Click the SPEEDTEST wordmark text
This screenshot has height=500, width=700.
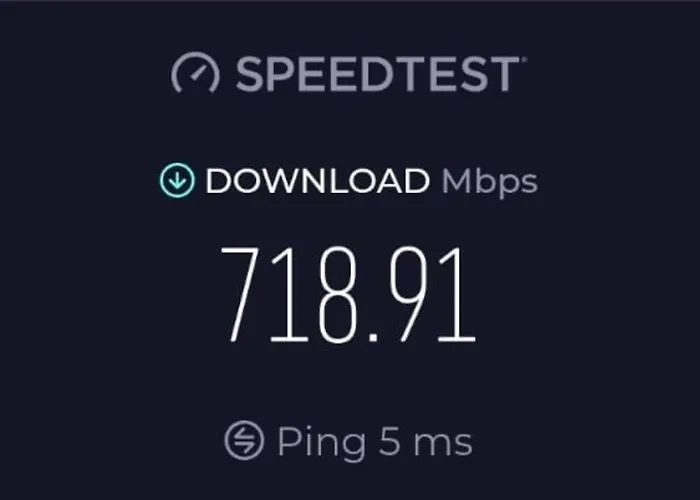coord(377,75)
